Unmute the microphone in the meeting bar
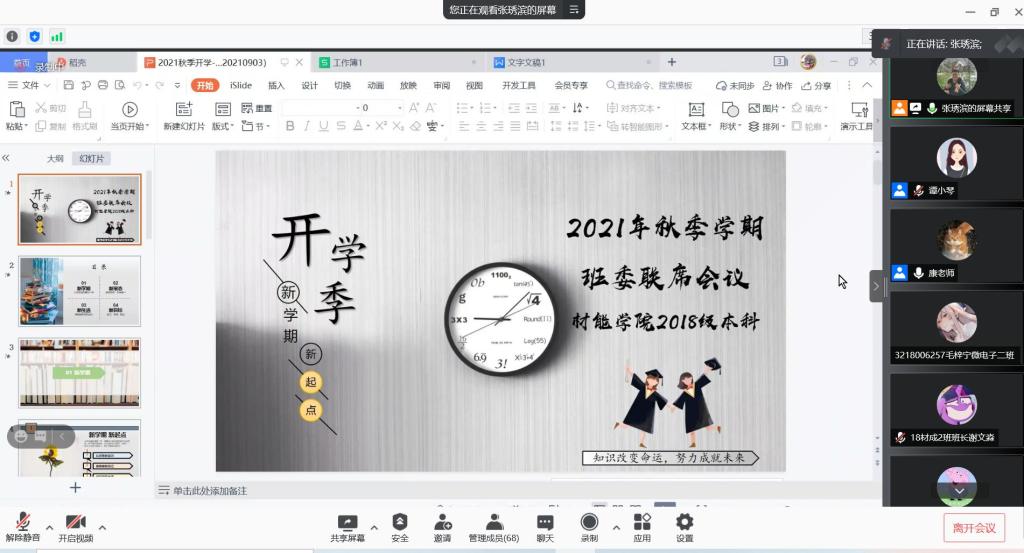 (x=22, y=525)
